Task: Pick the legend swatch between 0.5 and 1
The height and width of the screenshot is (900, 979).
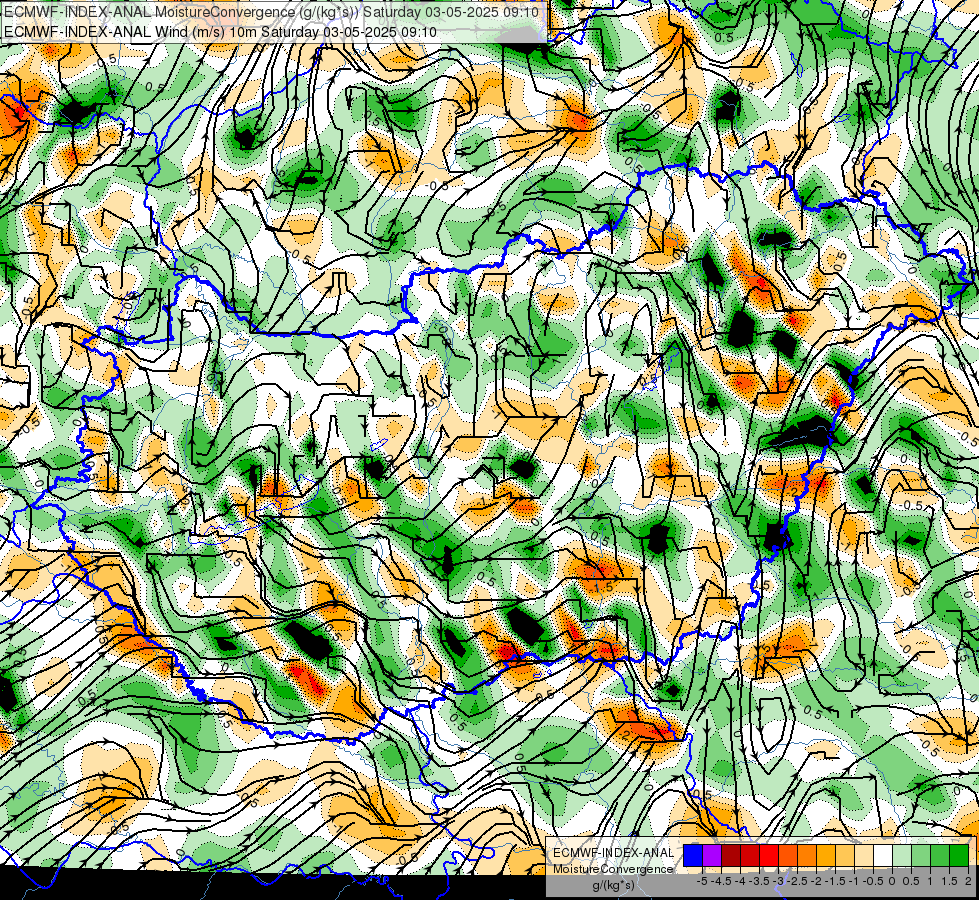Action: click(921, 855)
